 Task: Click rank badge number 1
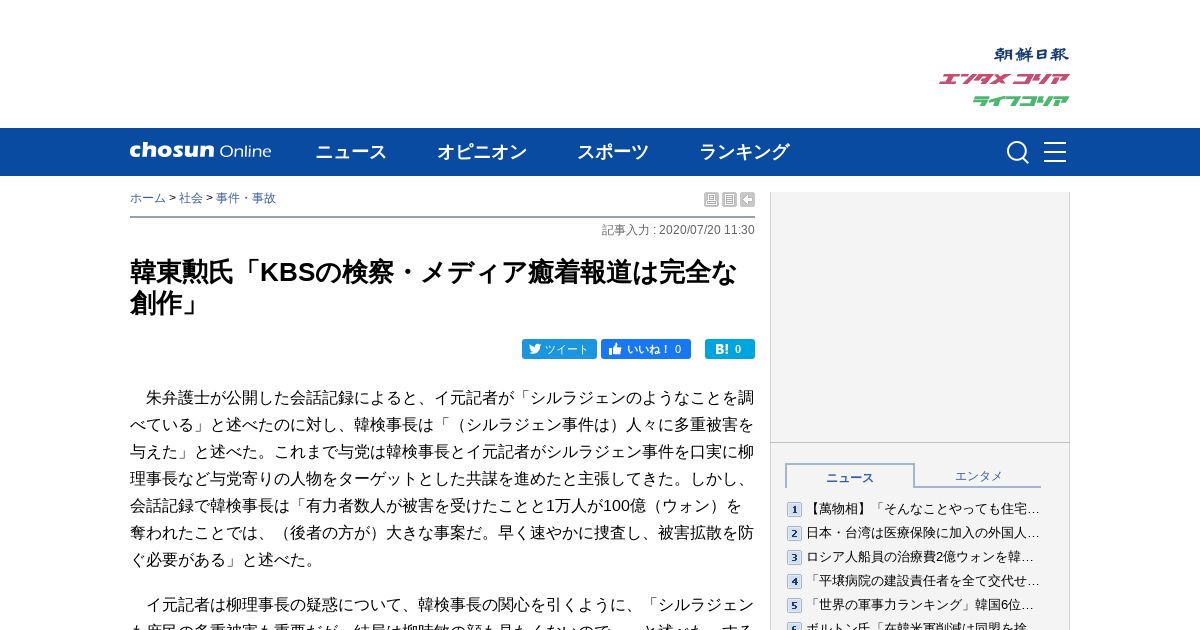(x=794, y=509)
